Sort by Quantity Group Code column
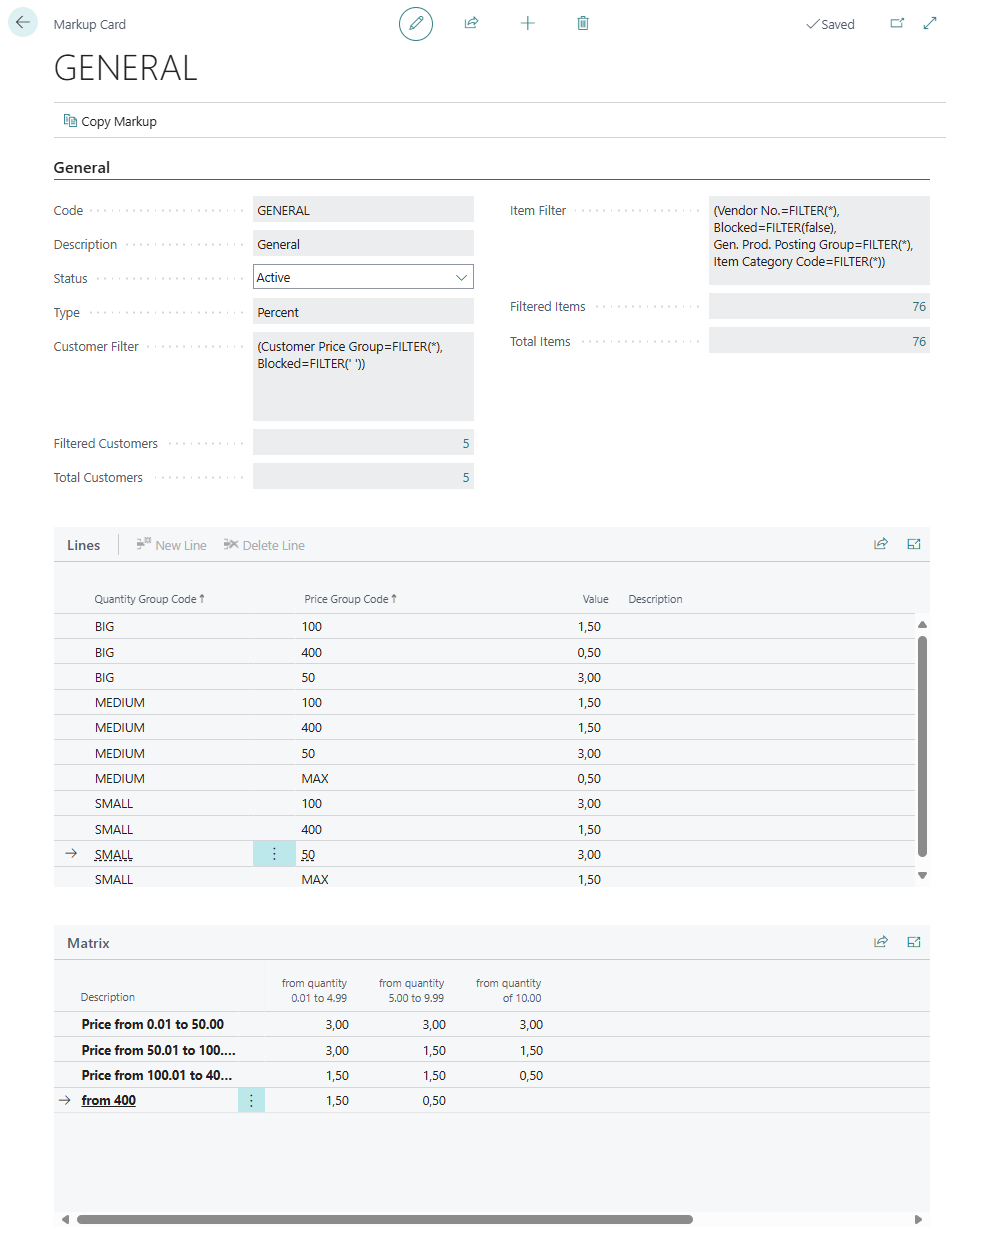This screenshot has height=1259, width=1000. (146, 599)
